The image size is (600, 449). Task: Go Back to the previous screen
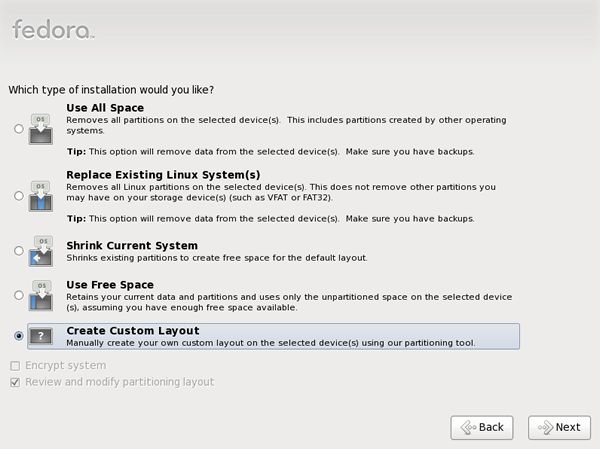pos(482,428)
